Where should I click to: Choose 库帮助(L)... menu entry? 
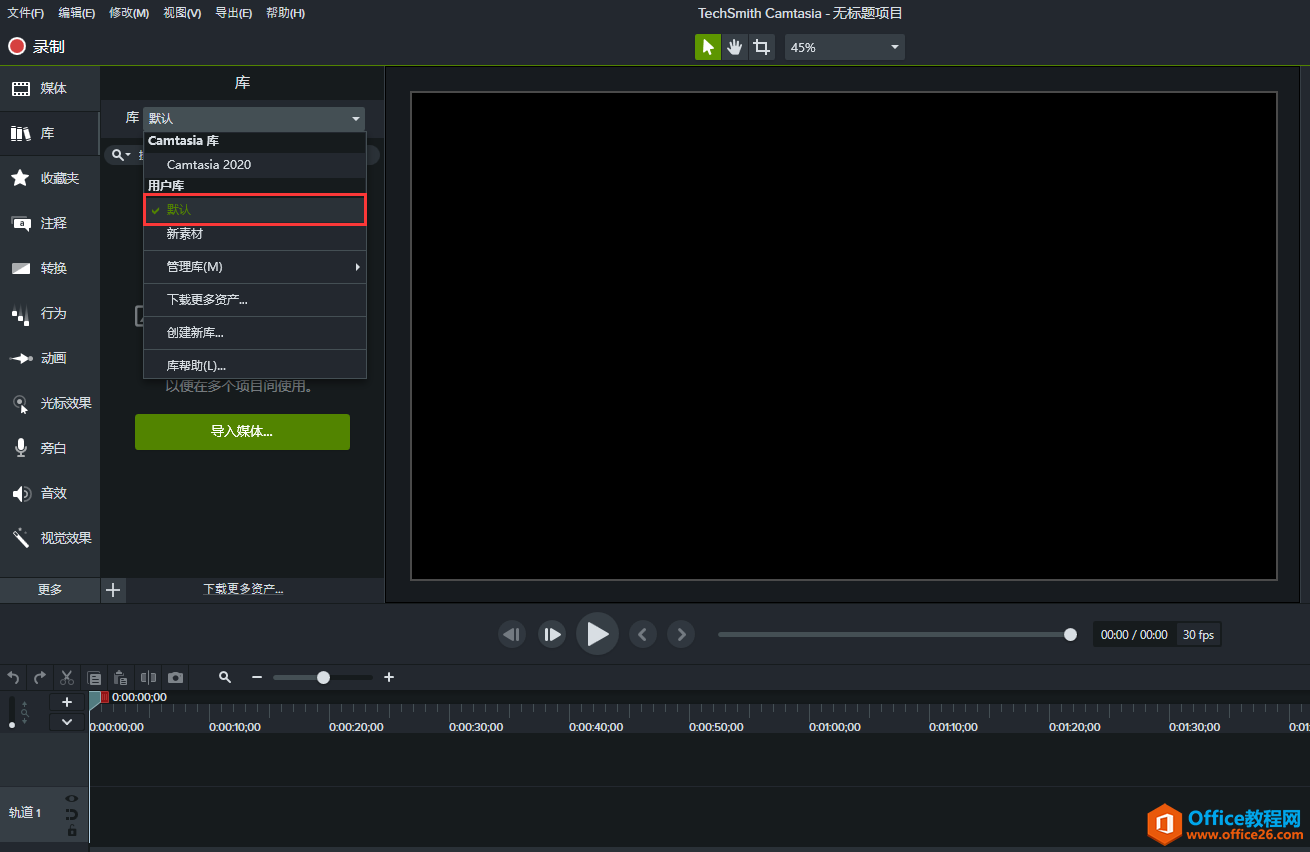(x=255, y=366)
